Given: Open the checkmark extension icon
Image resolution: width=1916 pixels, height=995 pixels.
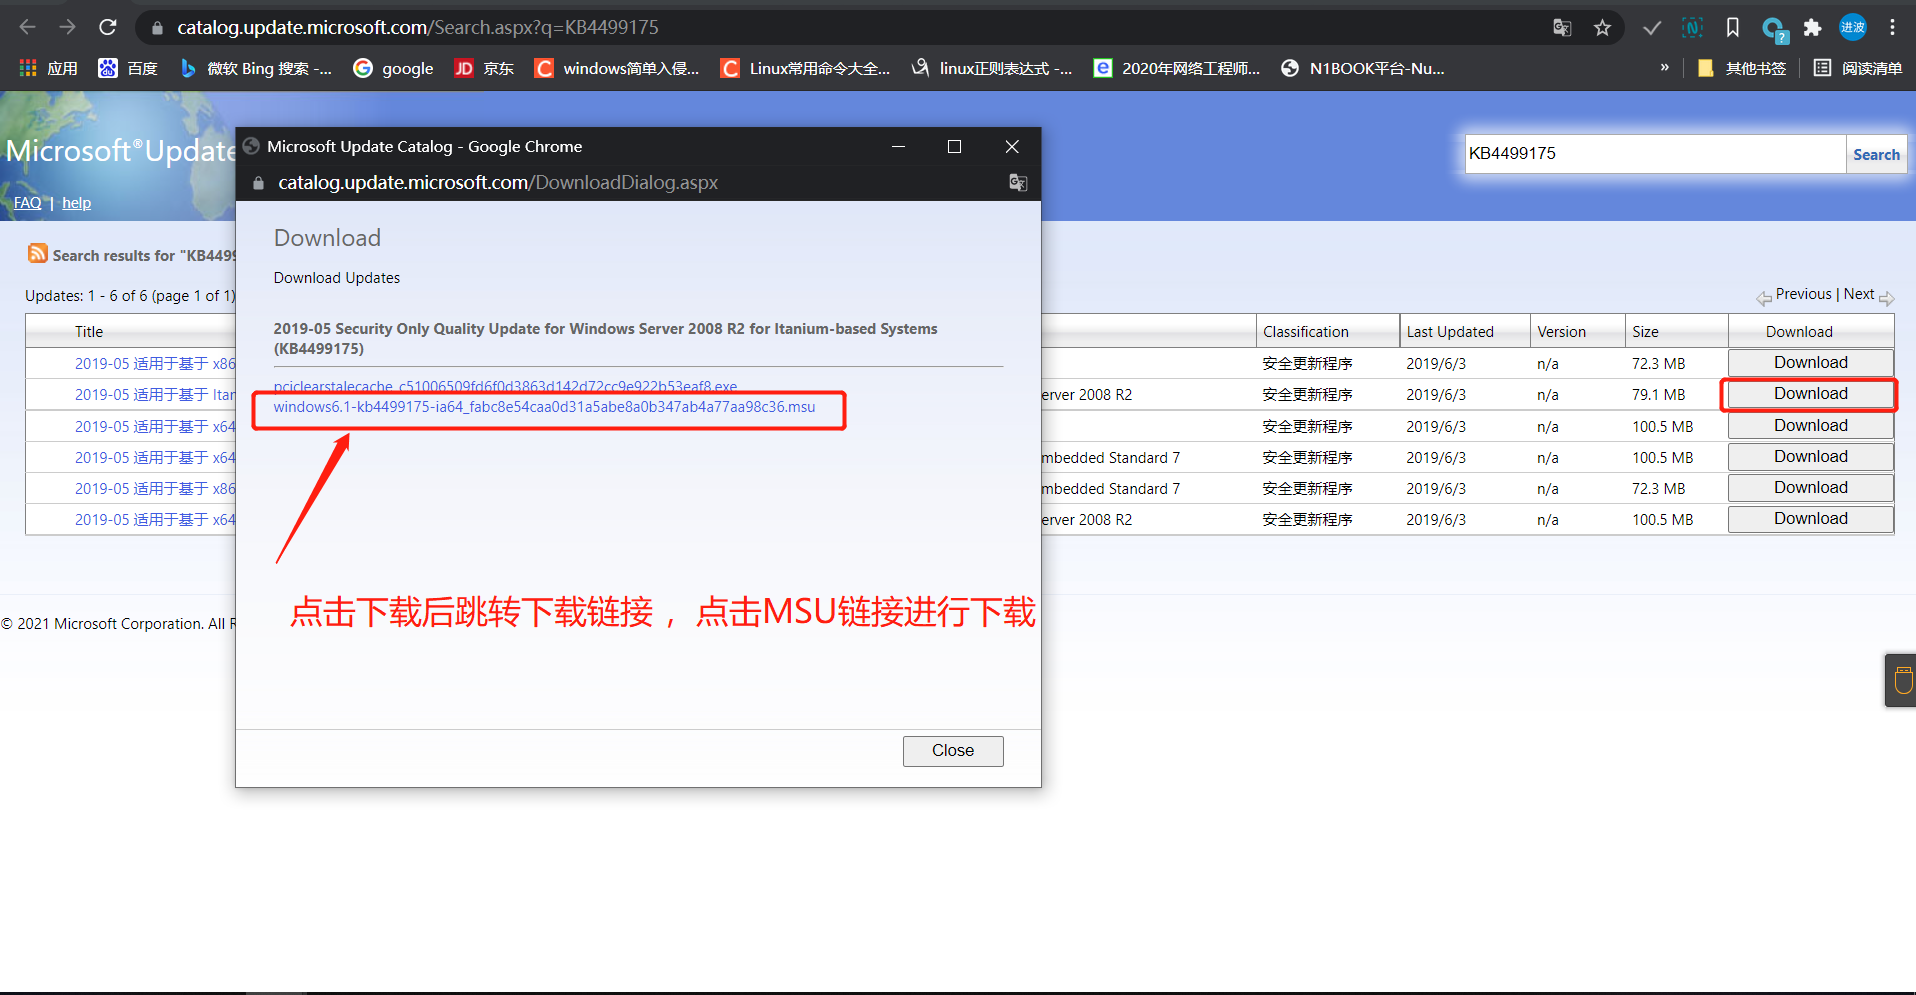Looking at the screenshot, I should click(x=1652, y=28).
